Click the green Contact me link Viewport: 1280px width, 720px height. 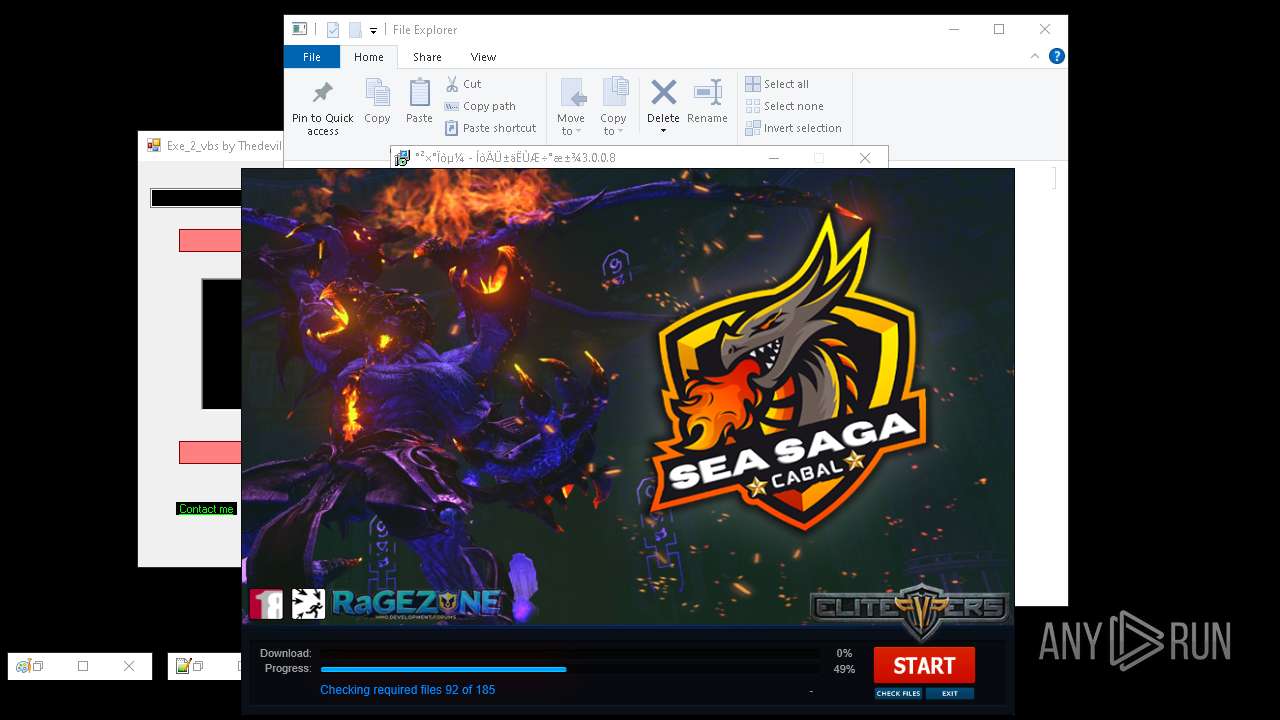[206, 509]
